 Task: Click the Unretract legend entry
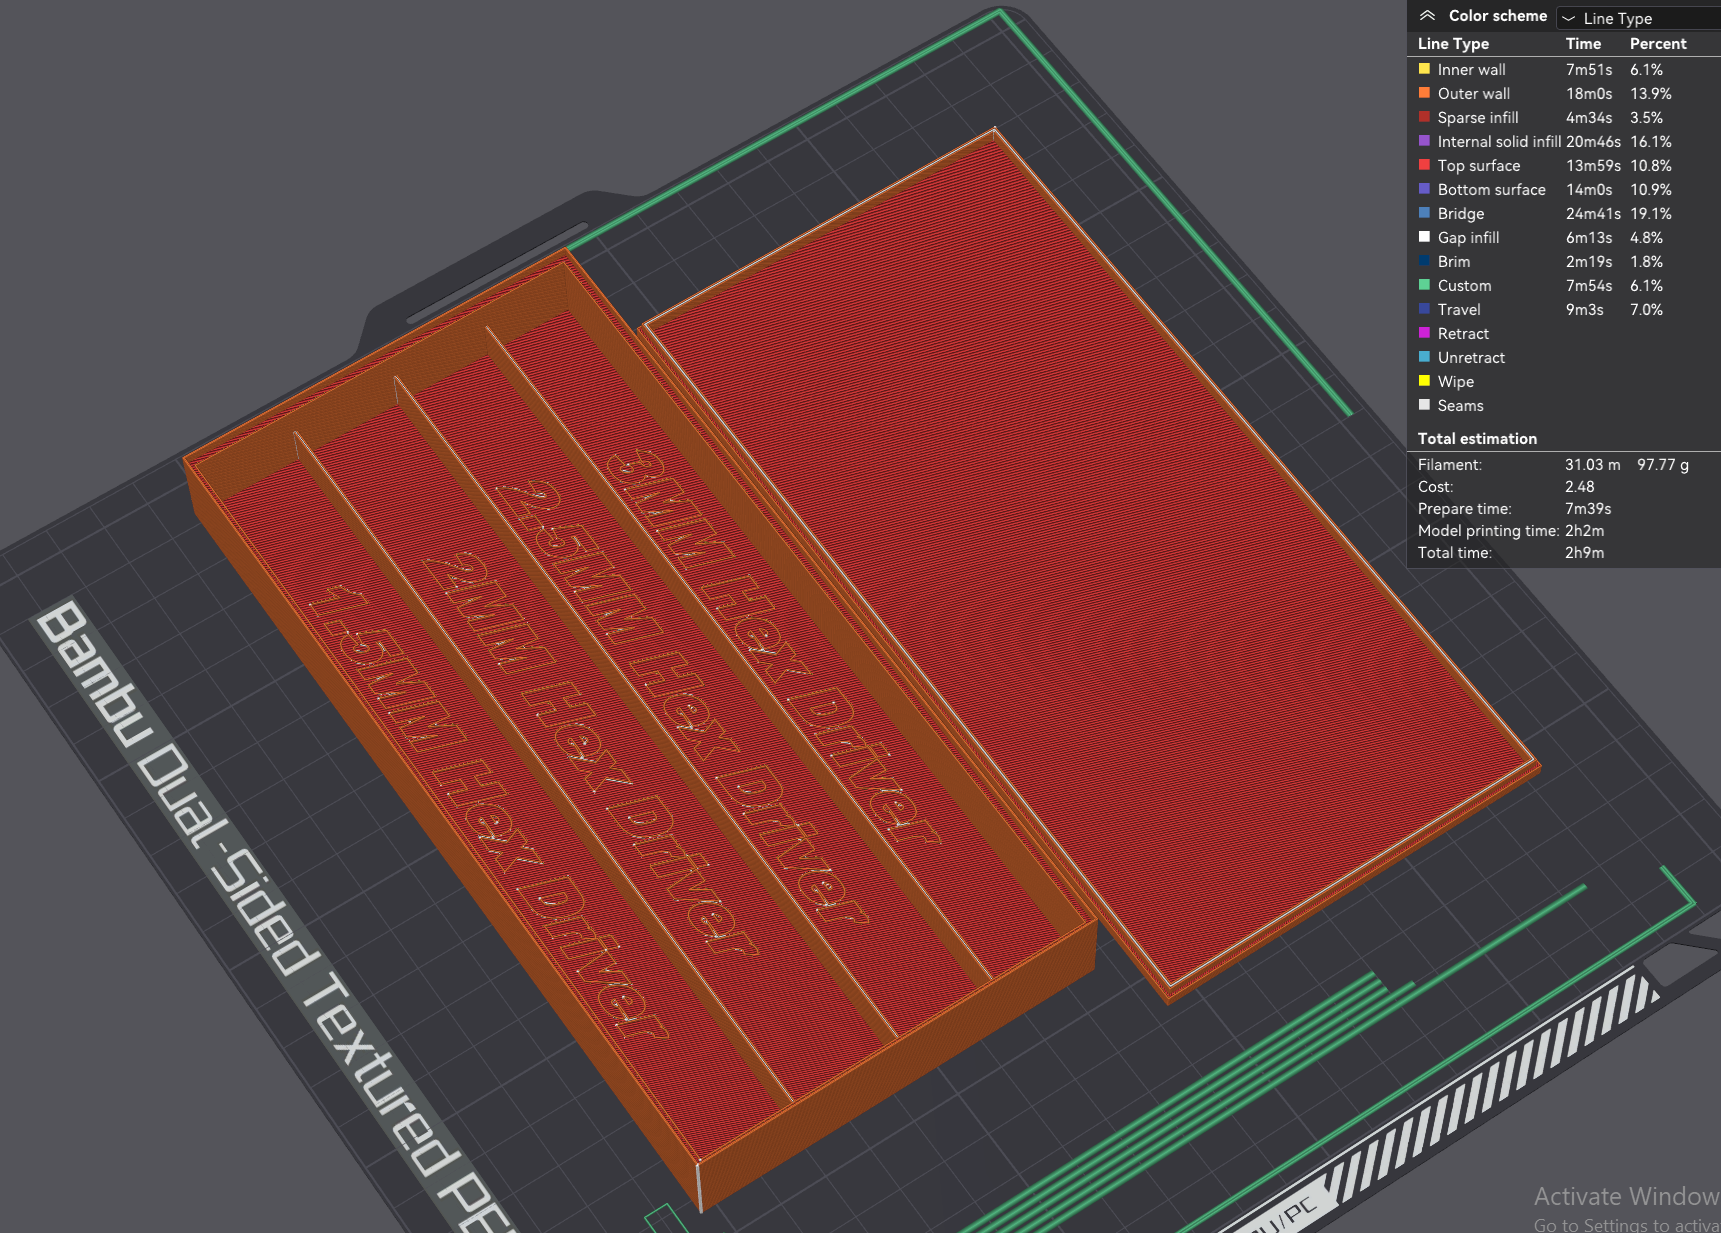1471,357
